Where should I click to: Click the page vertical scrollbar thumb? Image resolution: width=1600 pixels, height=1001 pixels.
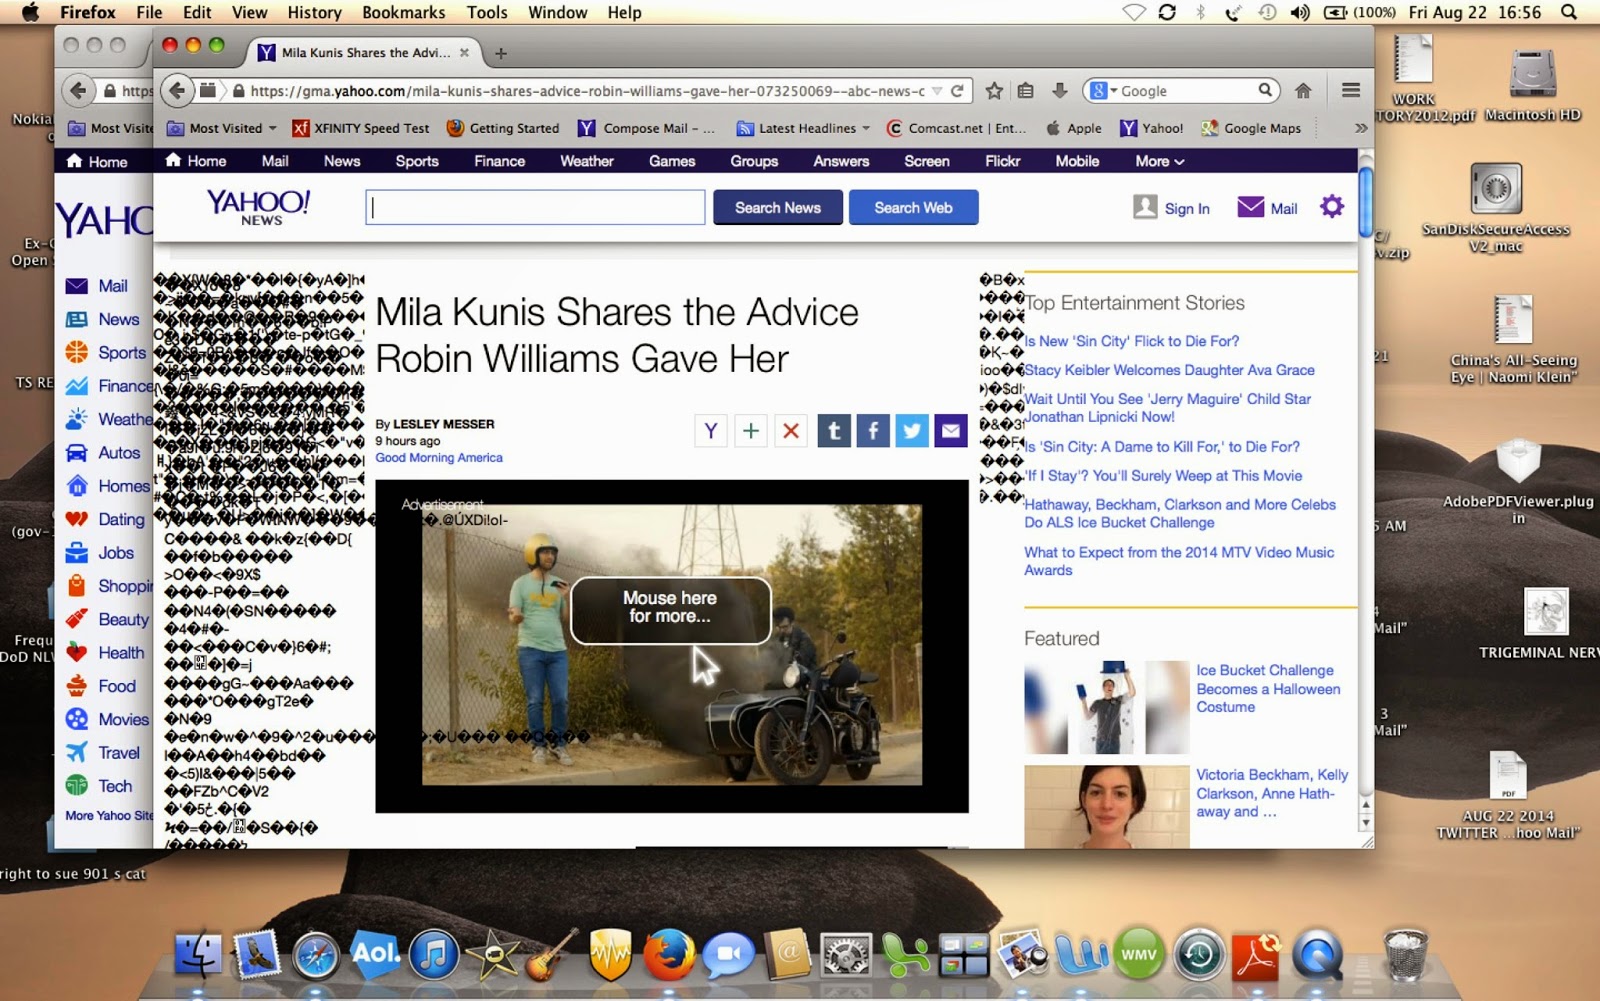tap(1365, 203)
